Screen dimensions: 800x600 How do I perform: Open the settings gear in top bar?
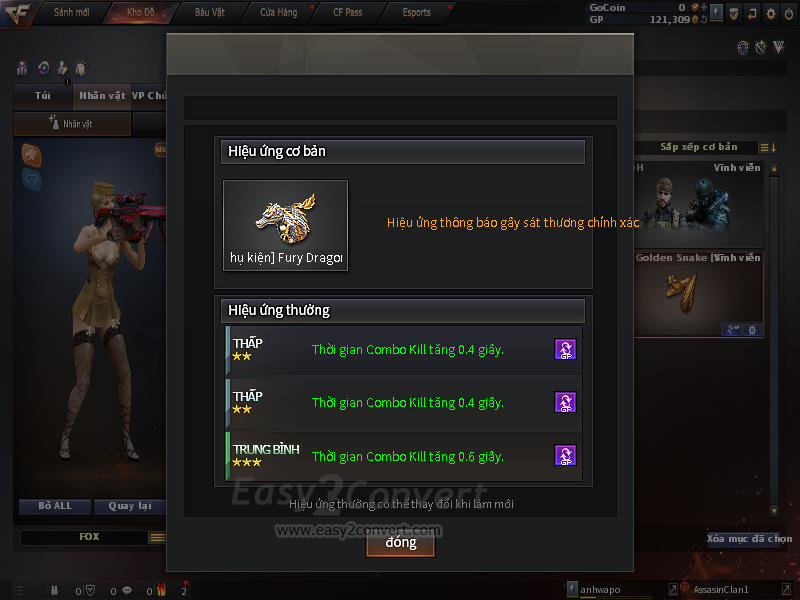coord(770,14)
